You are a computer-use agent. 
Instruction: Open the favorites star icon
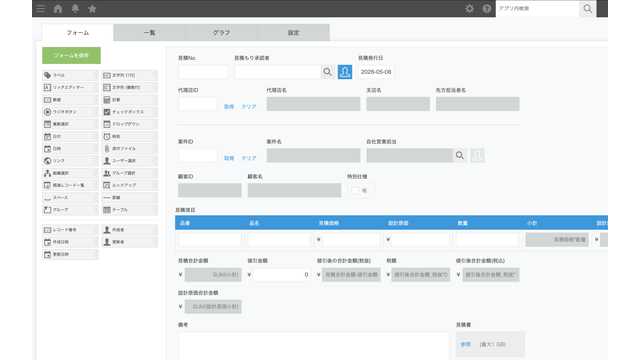[93, 9]
